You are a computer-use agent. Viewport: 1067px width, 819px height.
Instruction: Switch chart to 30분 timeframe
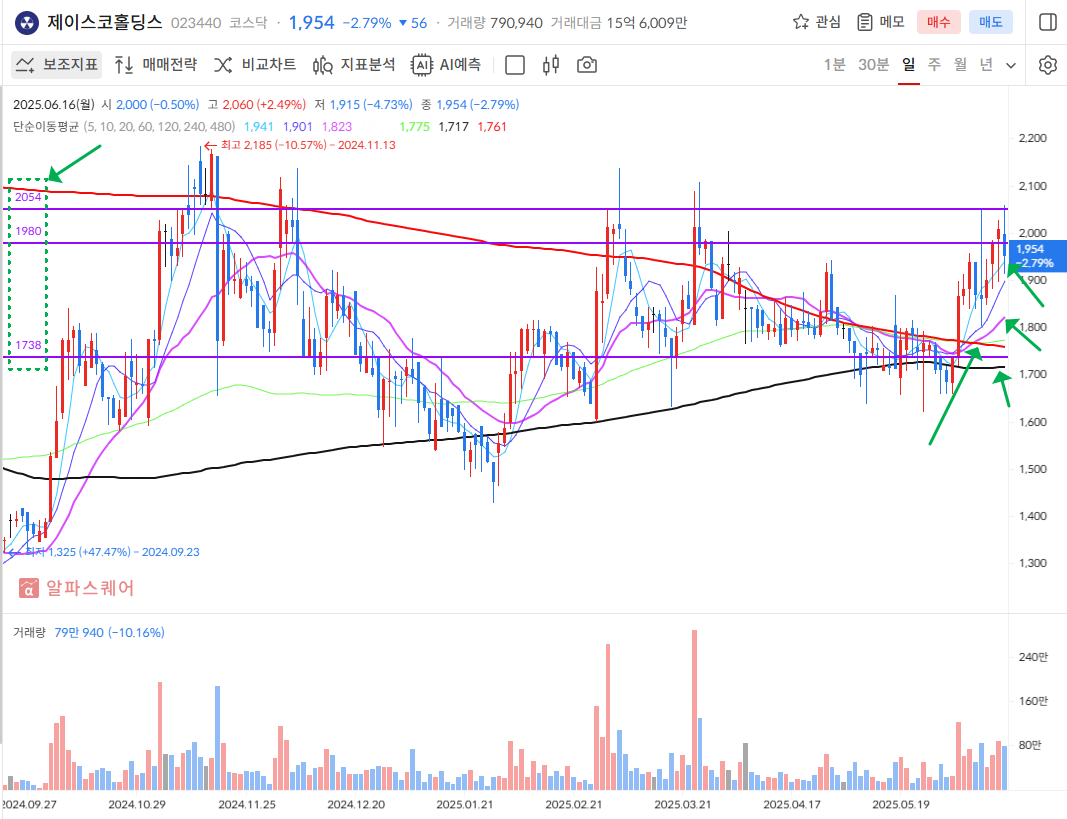(874, 65)
